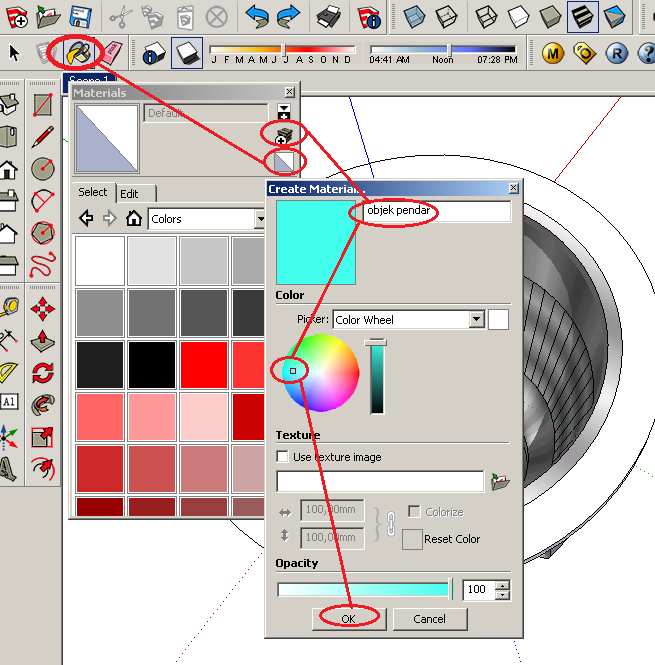Click the Cut scissors icon

click(x=120, y=17)
